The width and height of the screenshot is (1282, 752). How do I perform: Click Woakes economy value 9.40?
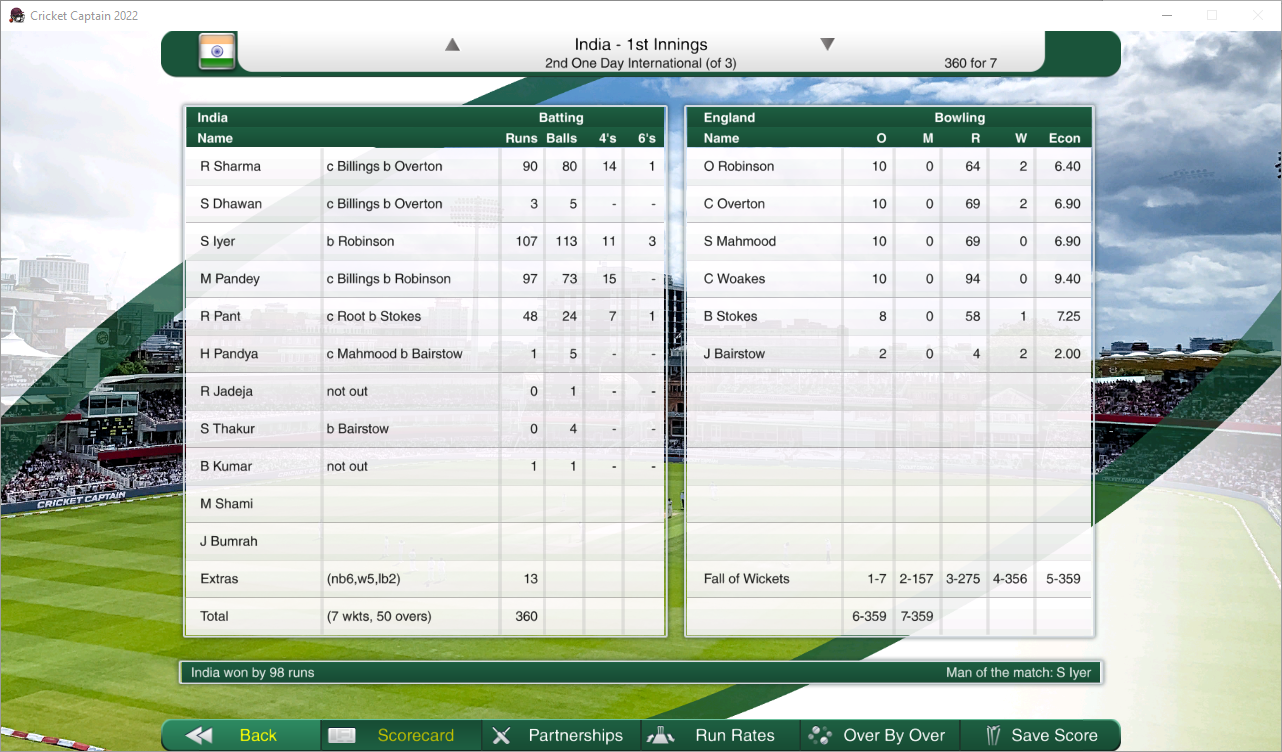coord(1067,279)
